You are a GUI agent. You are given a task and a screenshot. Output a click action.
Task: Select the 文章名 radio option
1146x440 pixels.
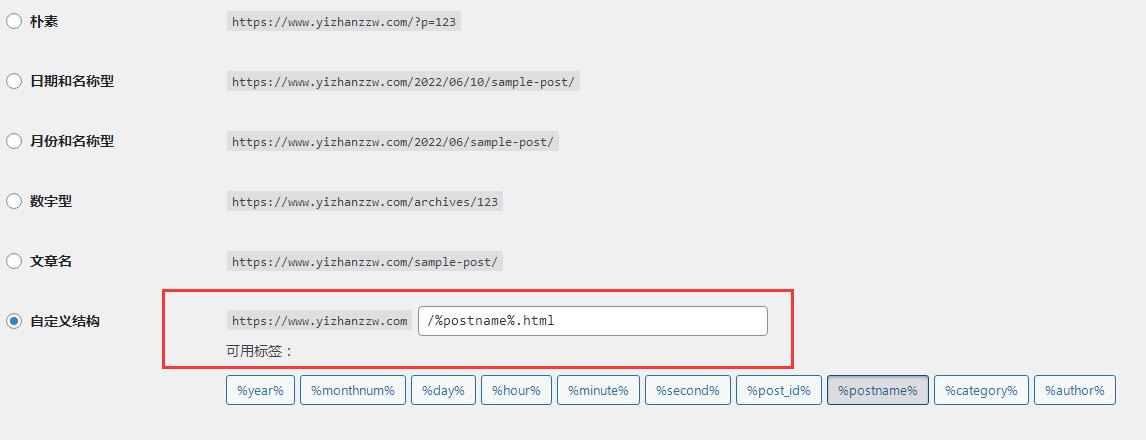coord(14,261)
